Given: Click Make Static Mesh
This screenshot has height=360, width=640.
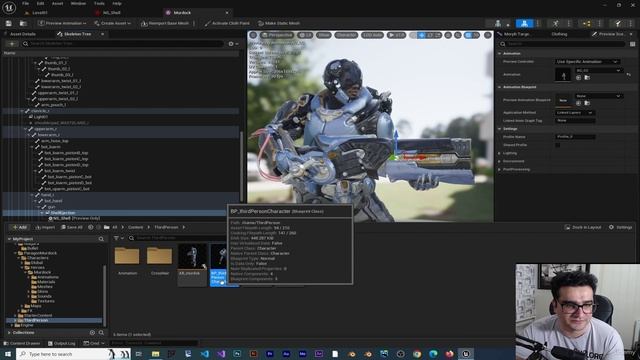Looking at the screenshot, I should pos(279,23).
